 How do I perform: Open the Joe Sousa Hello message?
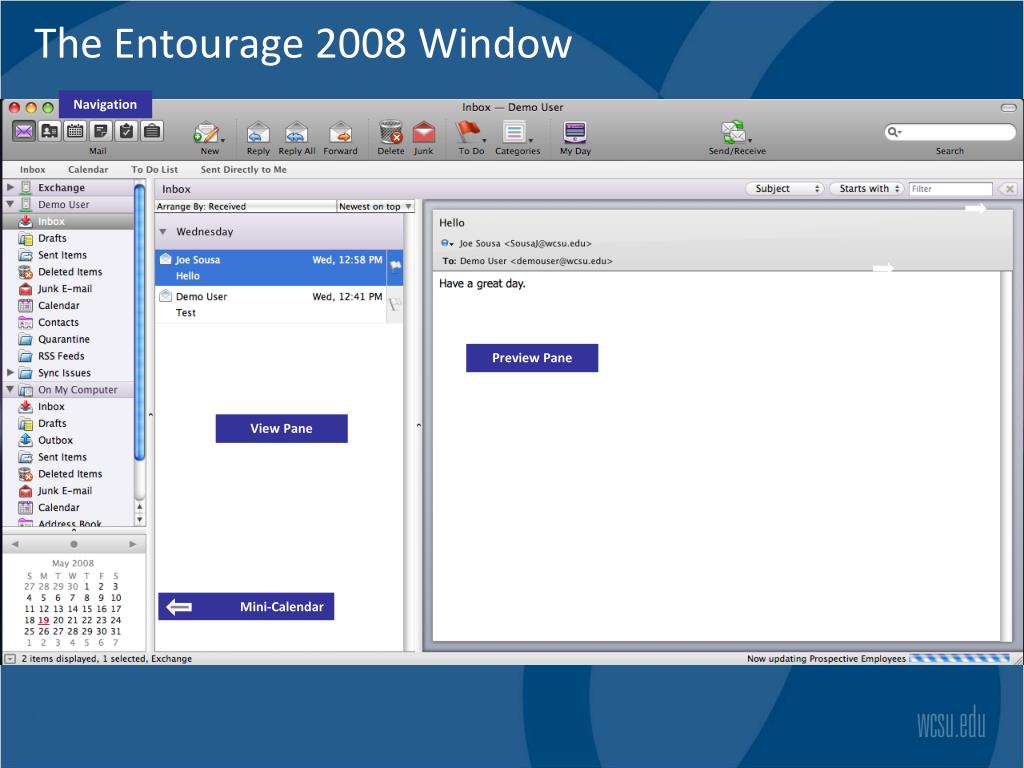(x=271, y=268)
